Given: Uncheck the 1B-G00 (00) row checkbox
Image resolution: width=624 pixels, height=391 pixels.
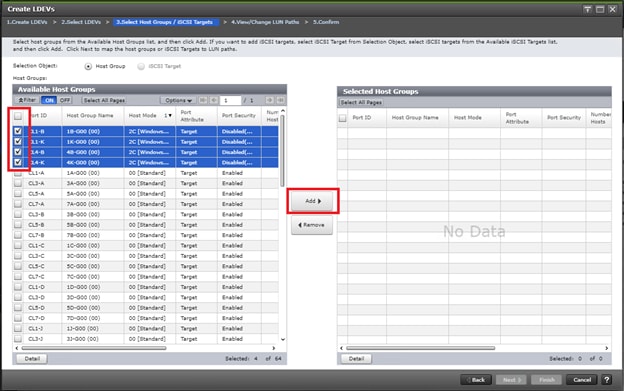Looking at the screenshot, I should [x=18, y=131].
